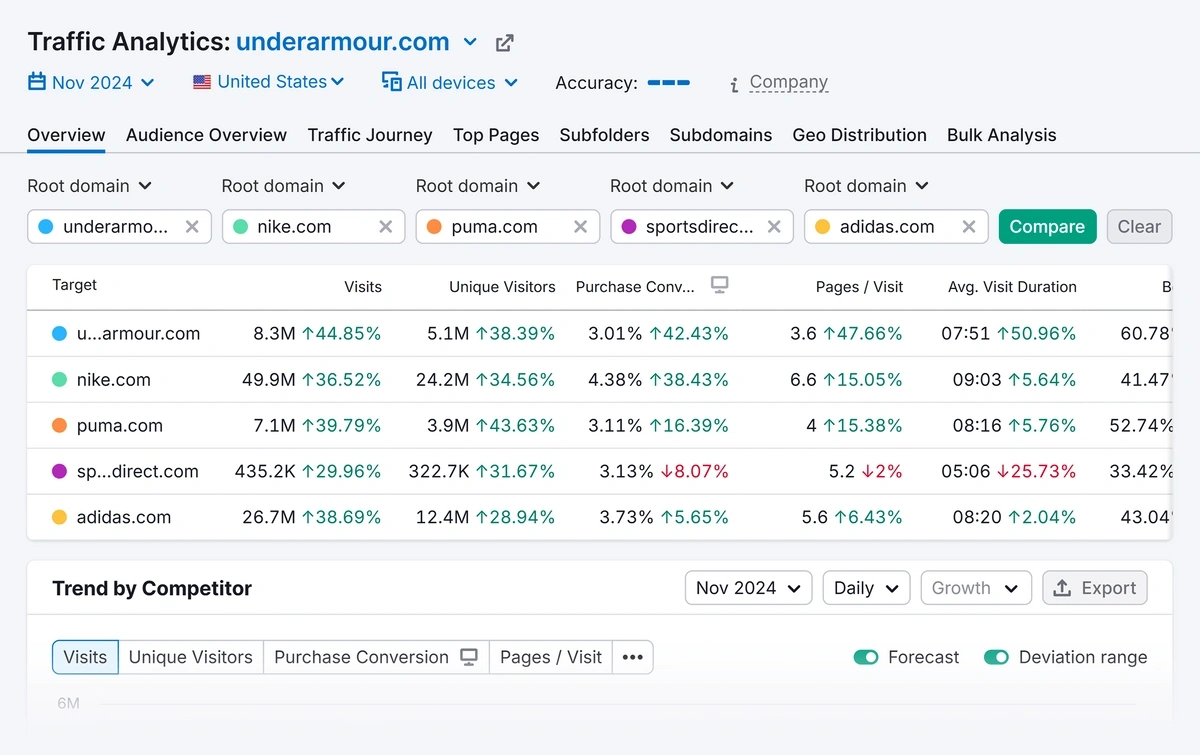The height and width of the screenshot is (755, 1200).
Task: Open the Daily granularity dropdown
Action: coord(866,588)
